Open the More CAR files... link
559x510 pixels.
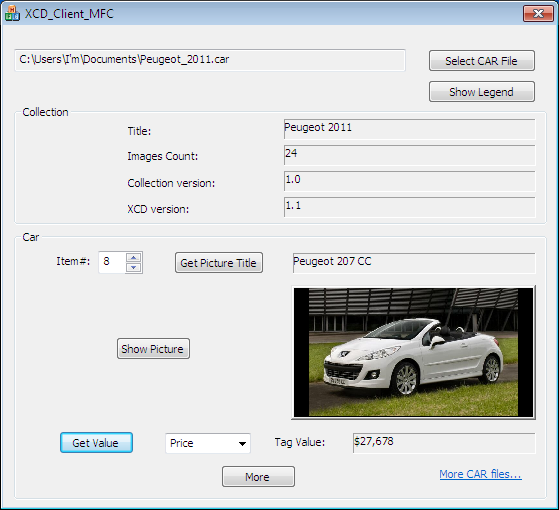click(x=480, y=474)
